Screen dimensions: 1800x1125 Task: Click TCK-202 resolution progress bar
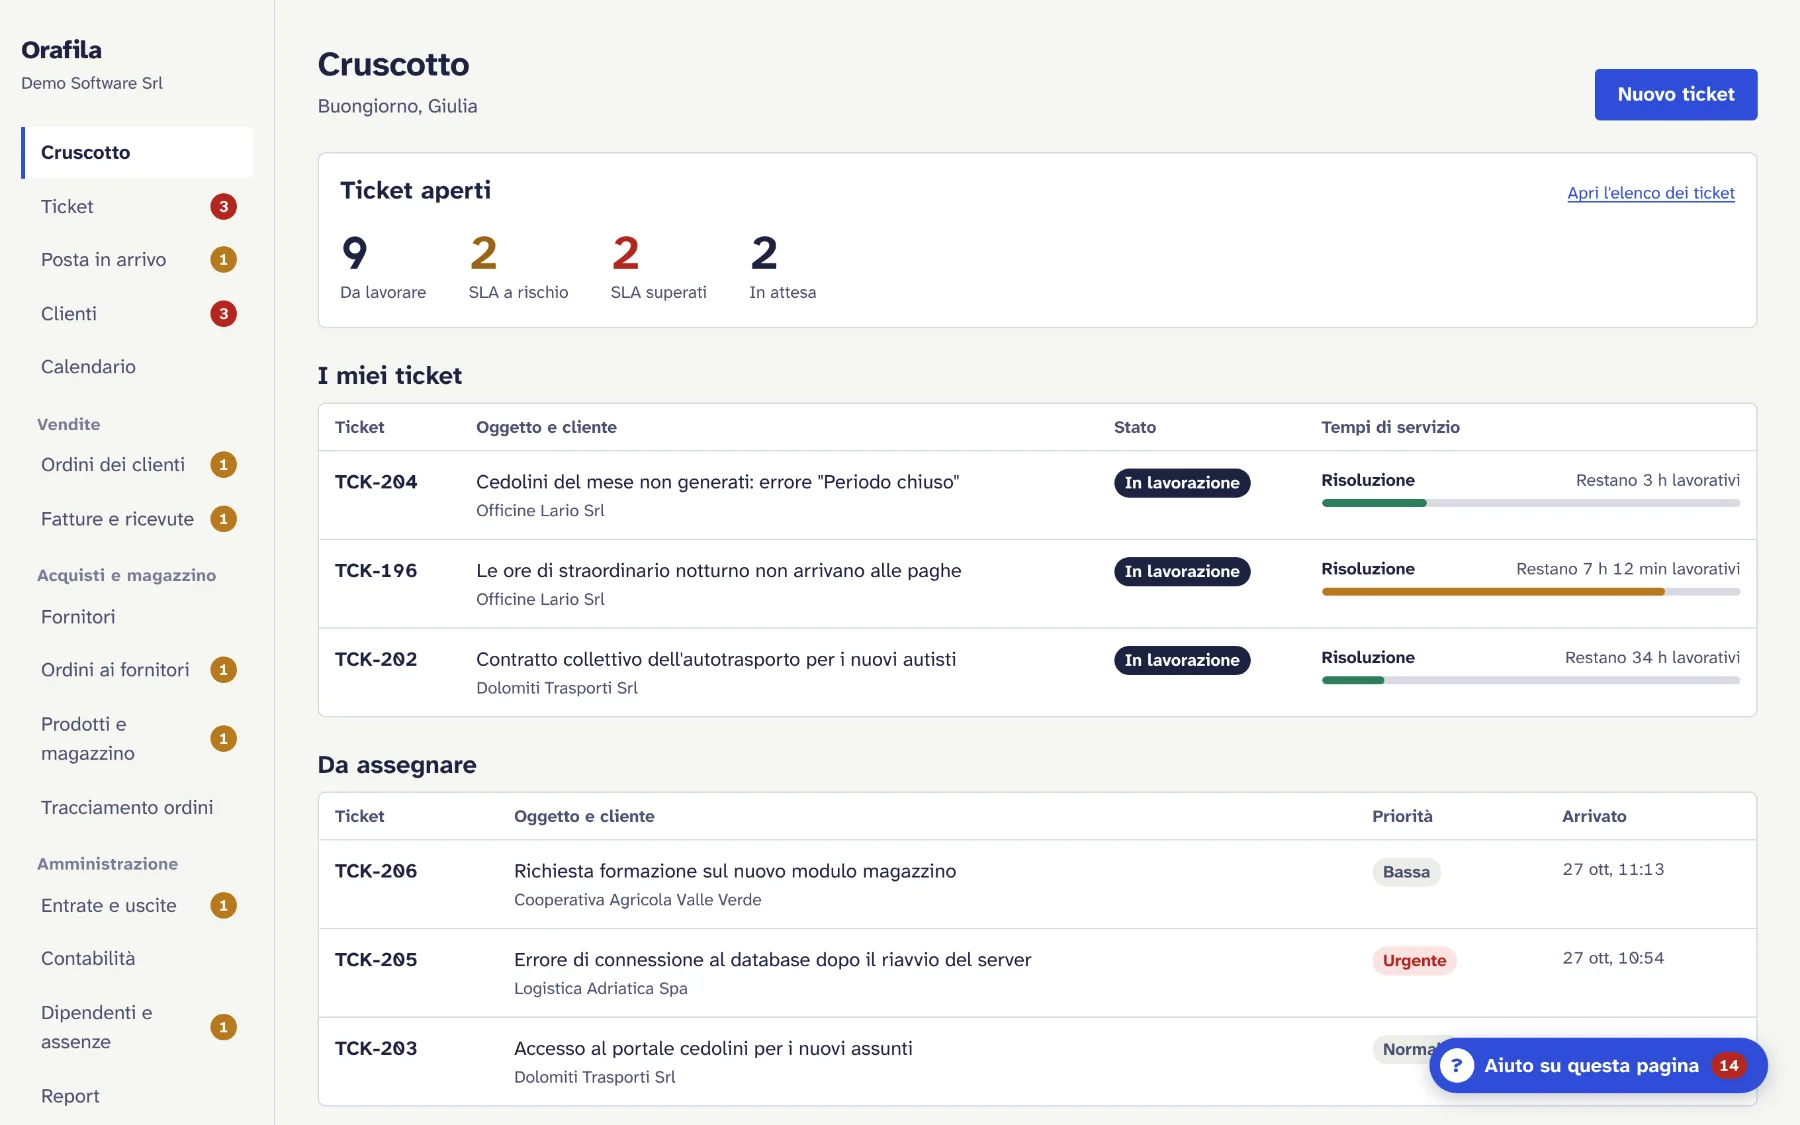[1530, 680]
